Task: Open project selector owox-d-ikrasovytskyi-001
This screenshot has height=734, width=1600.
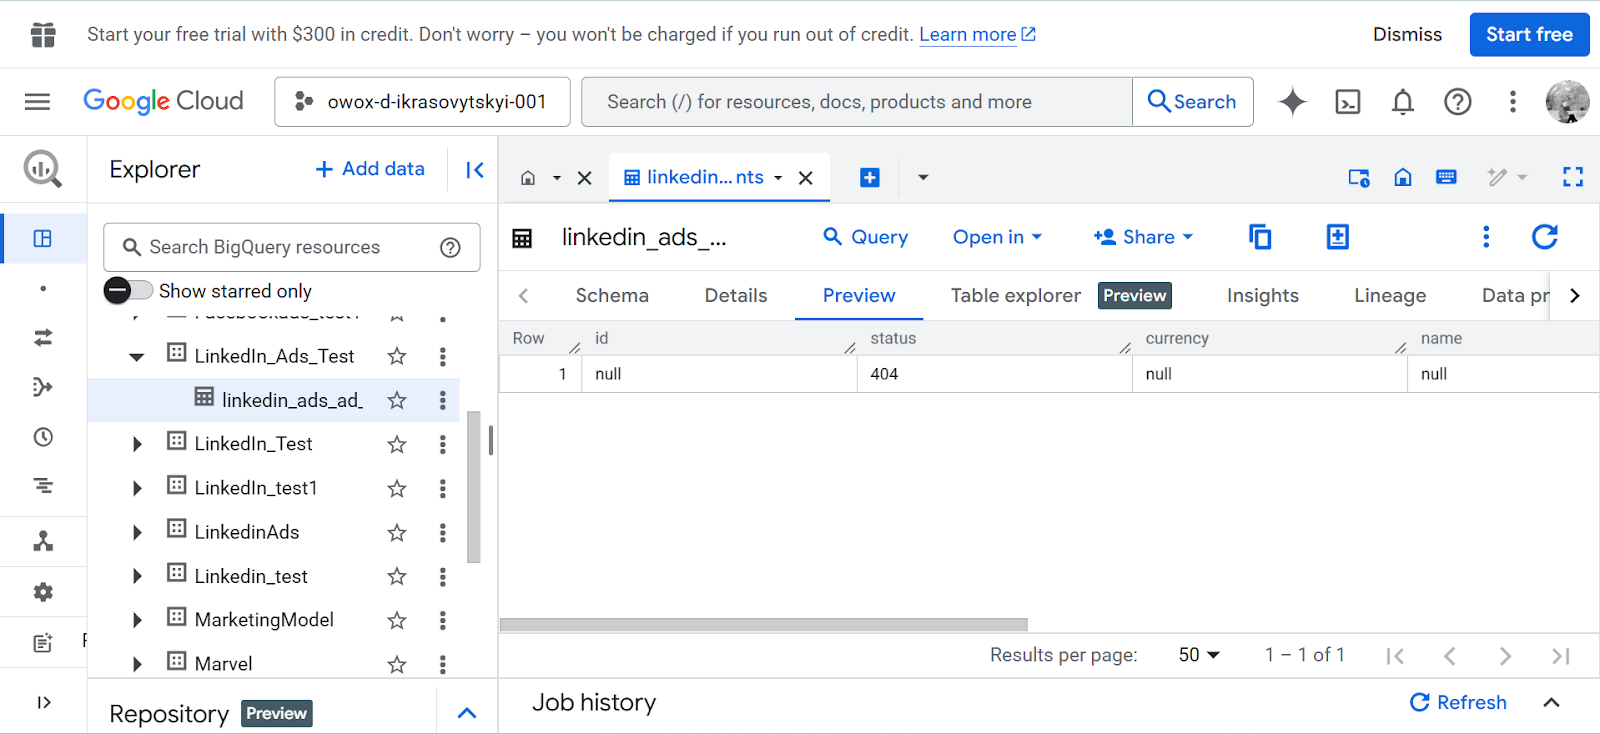Action: (422, 102)
